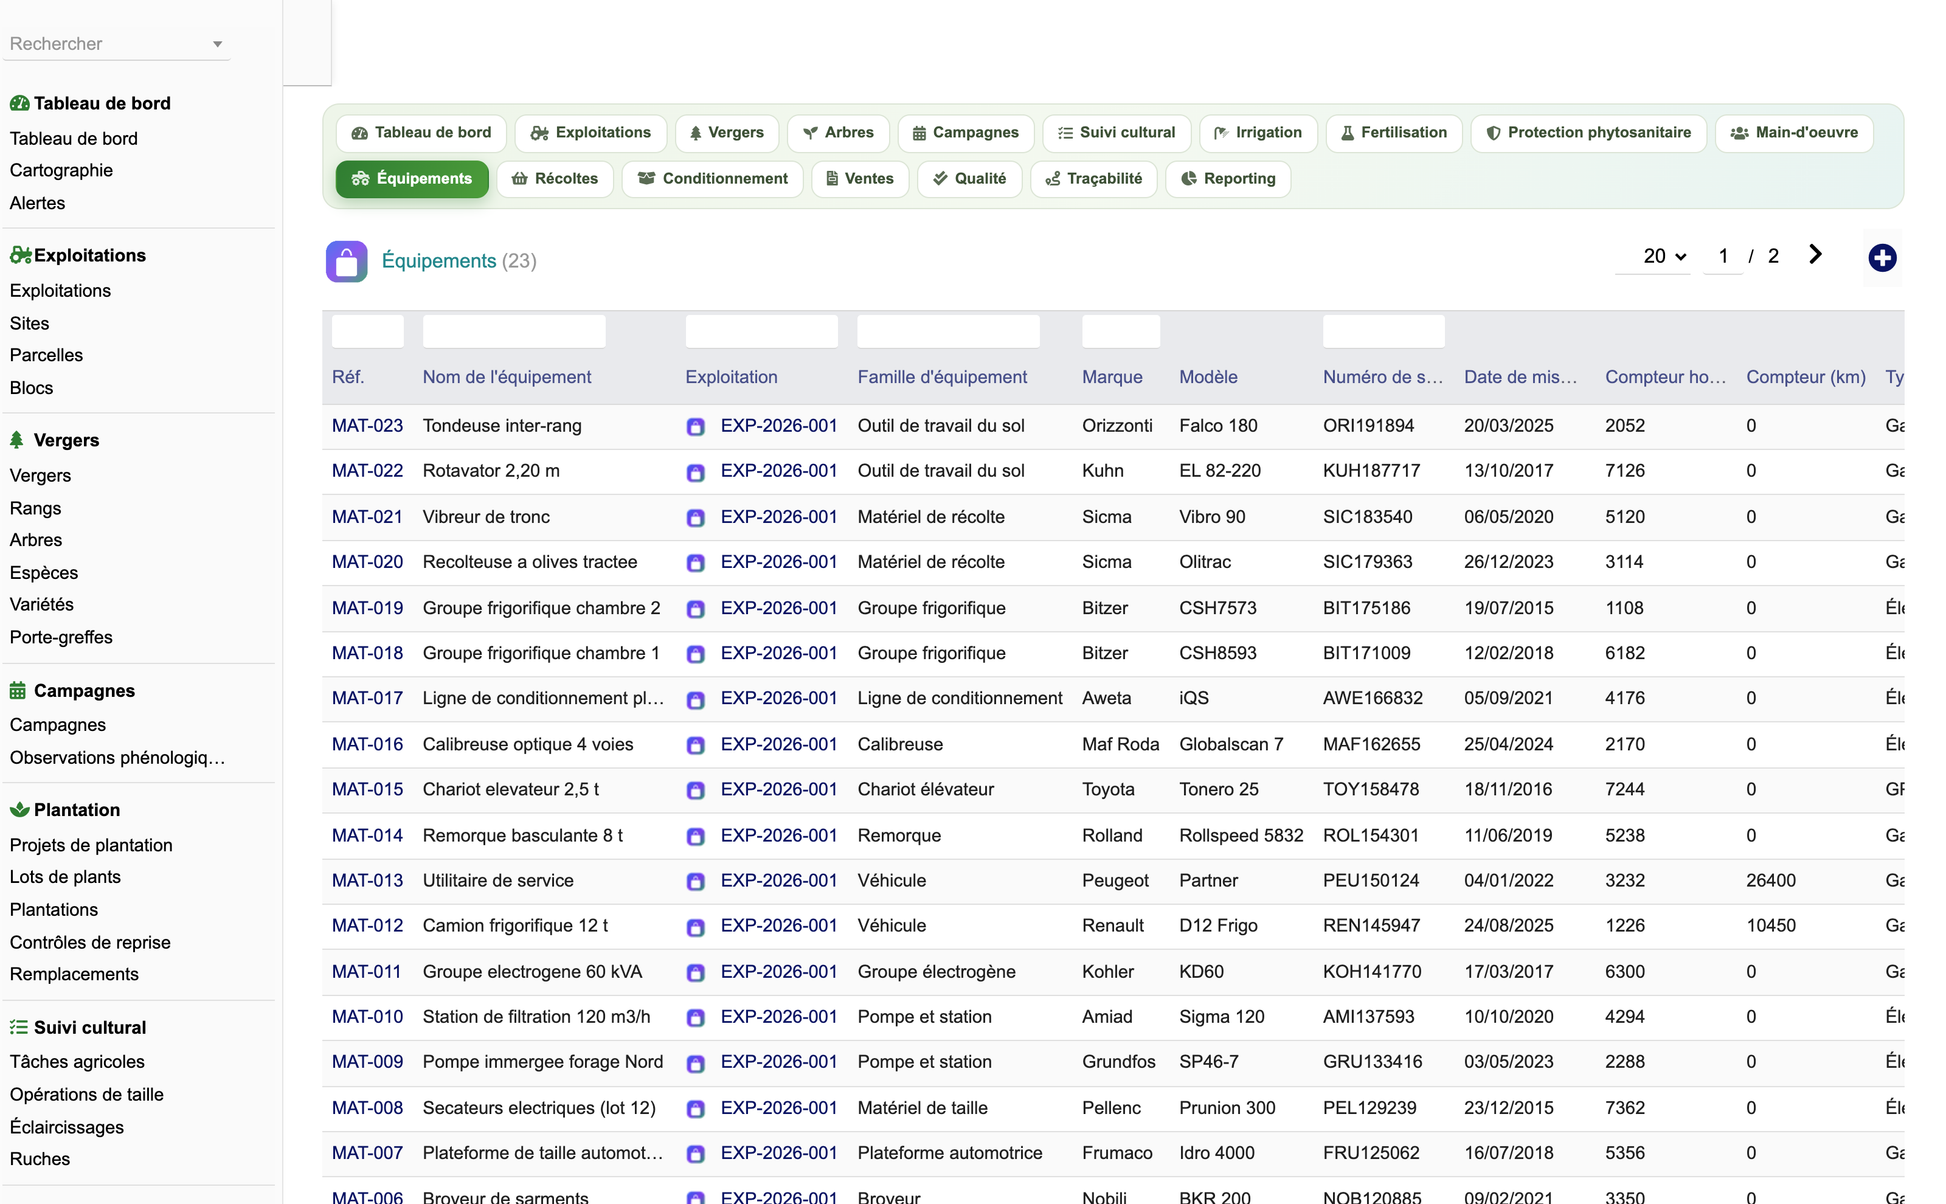Open Alertes in the sidebar

pyautogui.click(x=37, y=203)
